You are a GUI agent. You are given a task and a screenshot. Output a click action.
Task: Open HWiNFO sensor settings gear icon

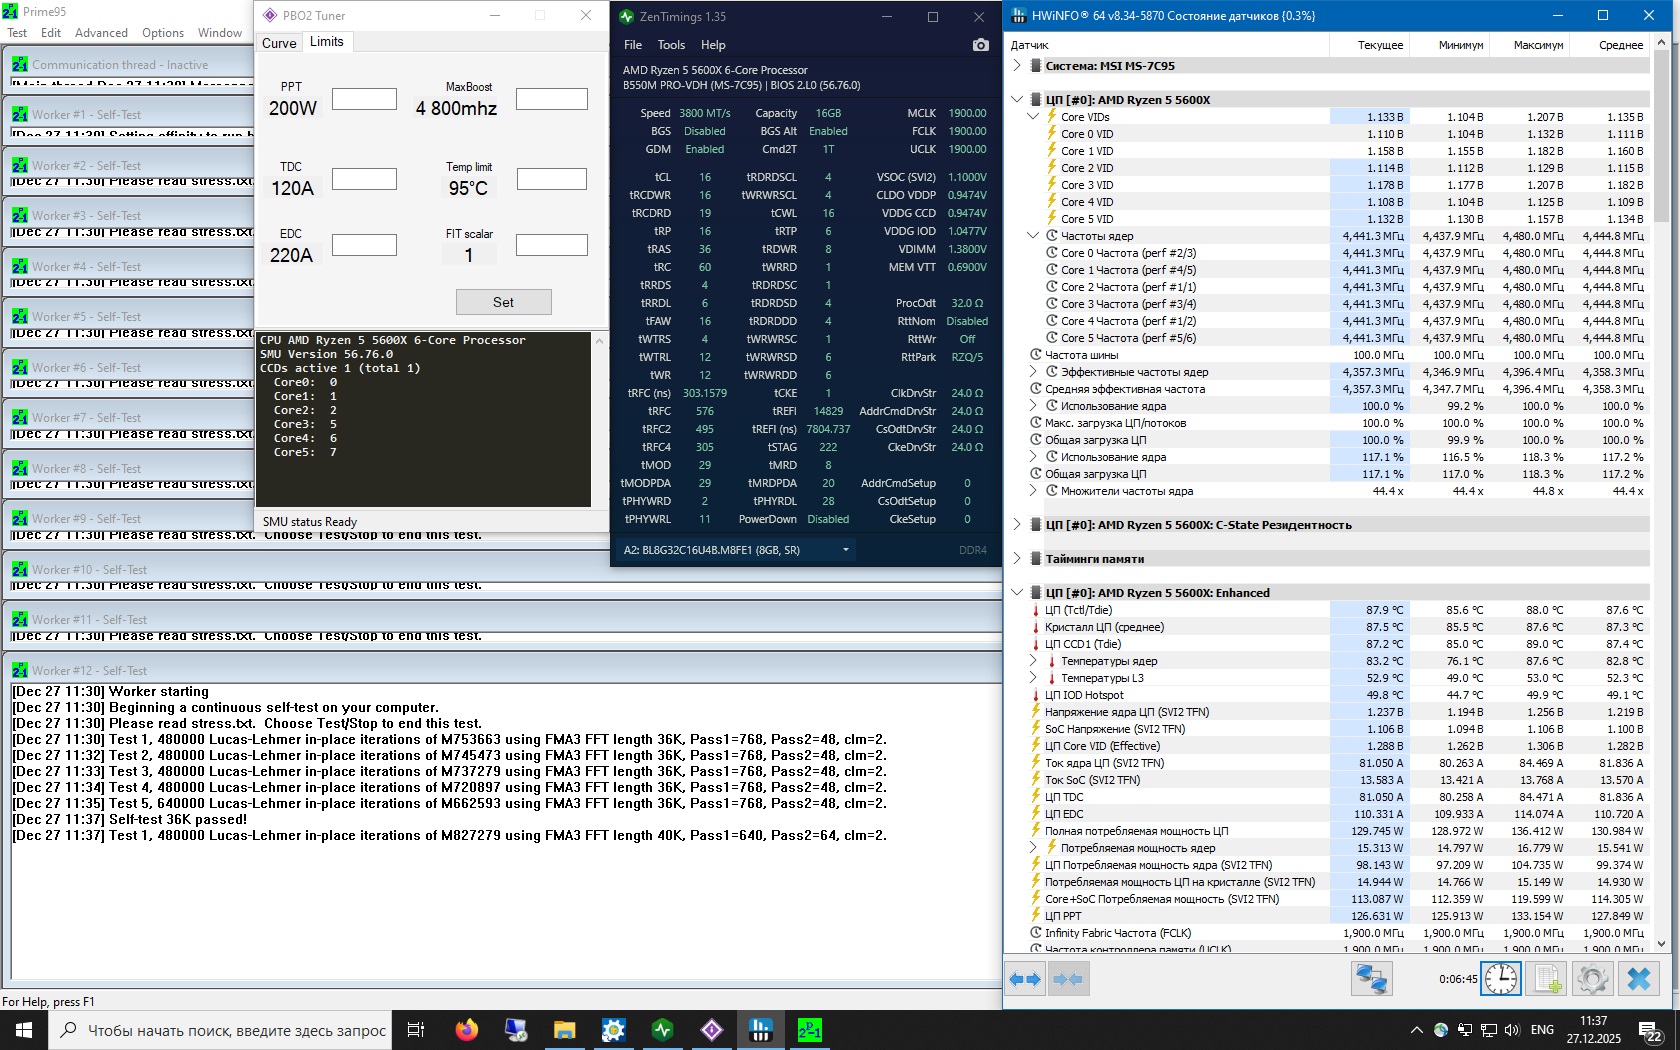tap(1592, 979)
